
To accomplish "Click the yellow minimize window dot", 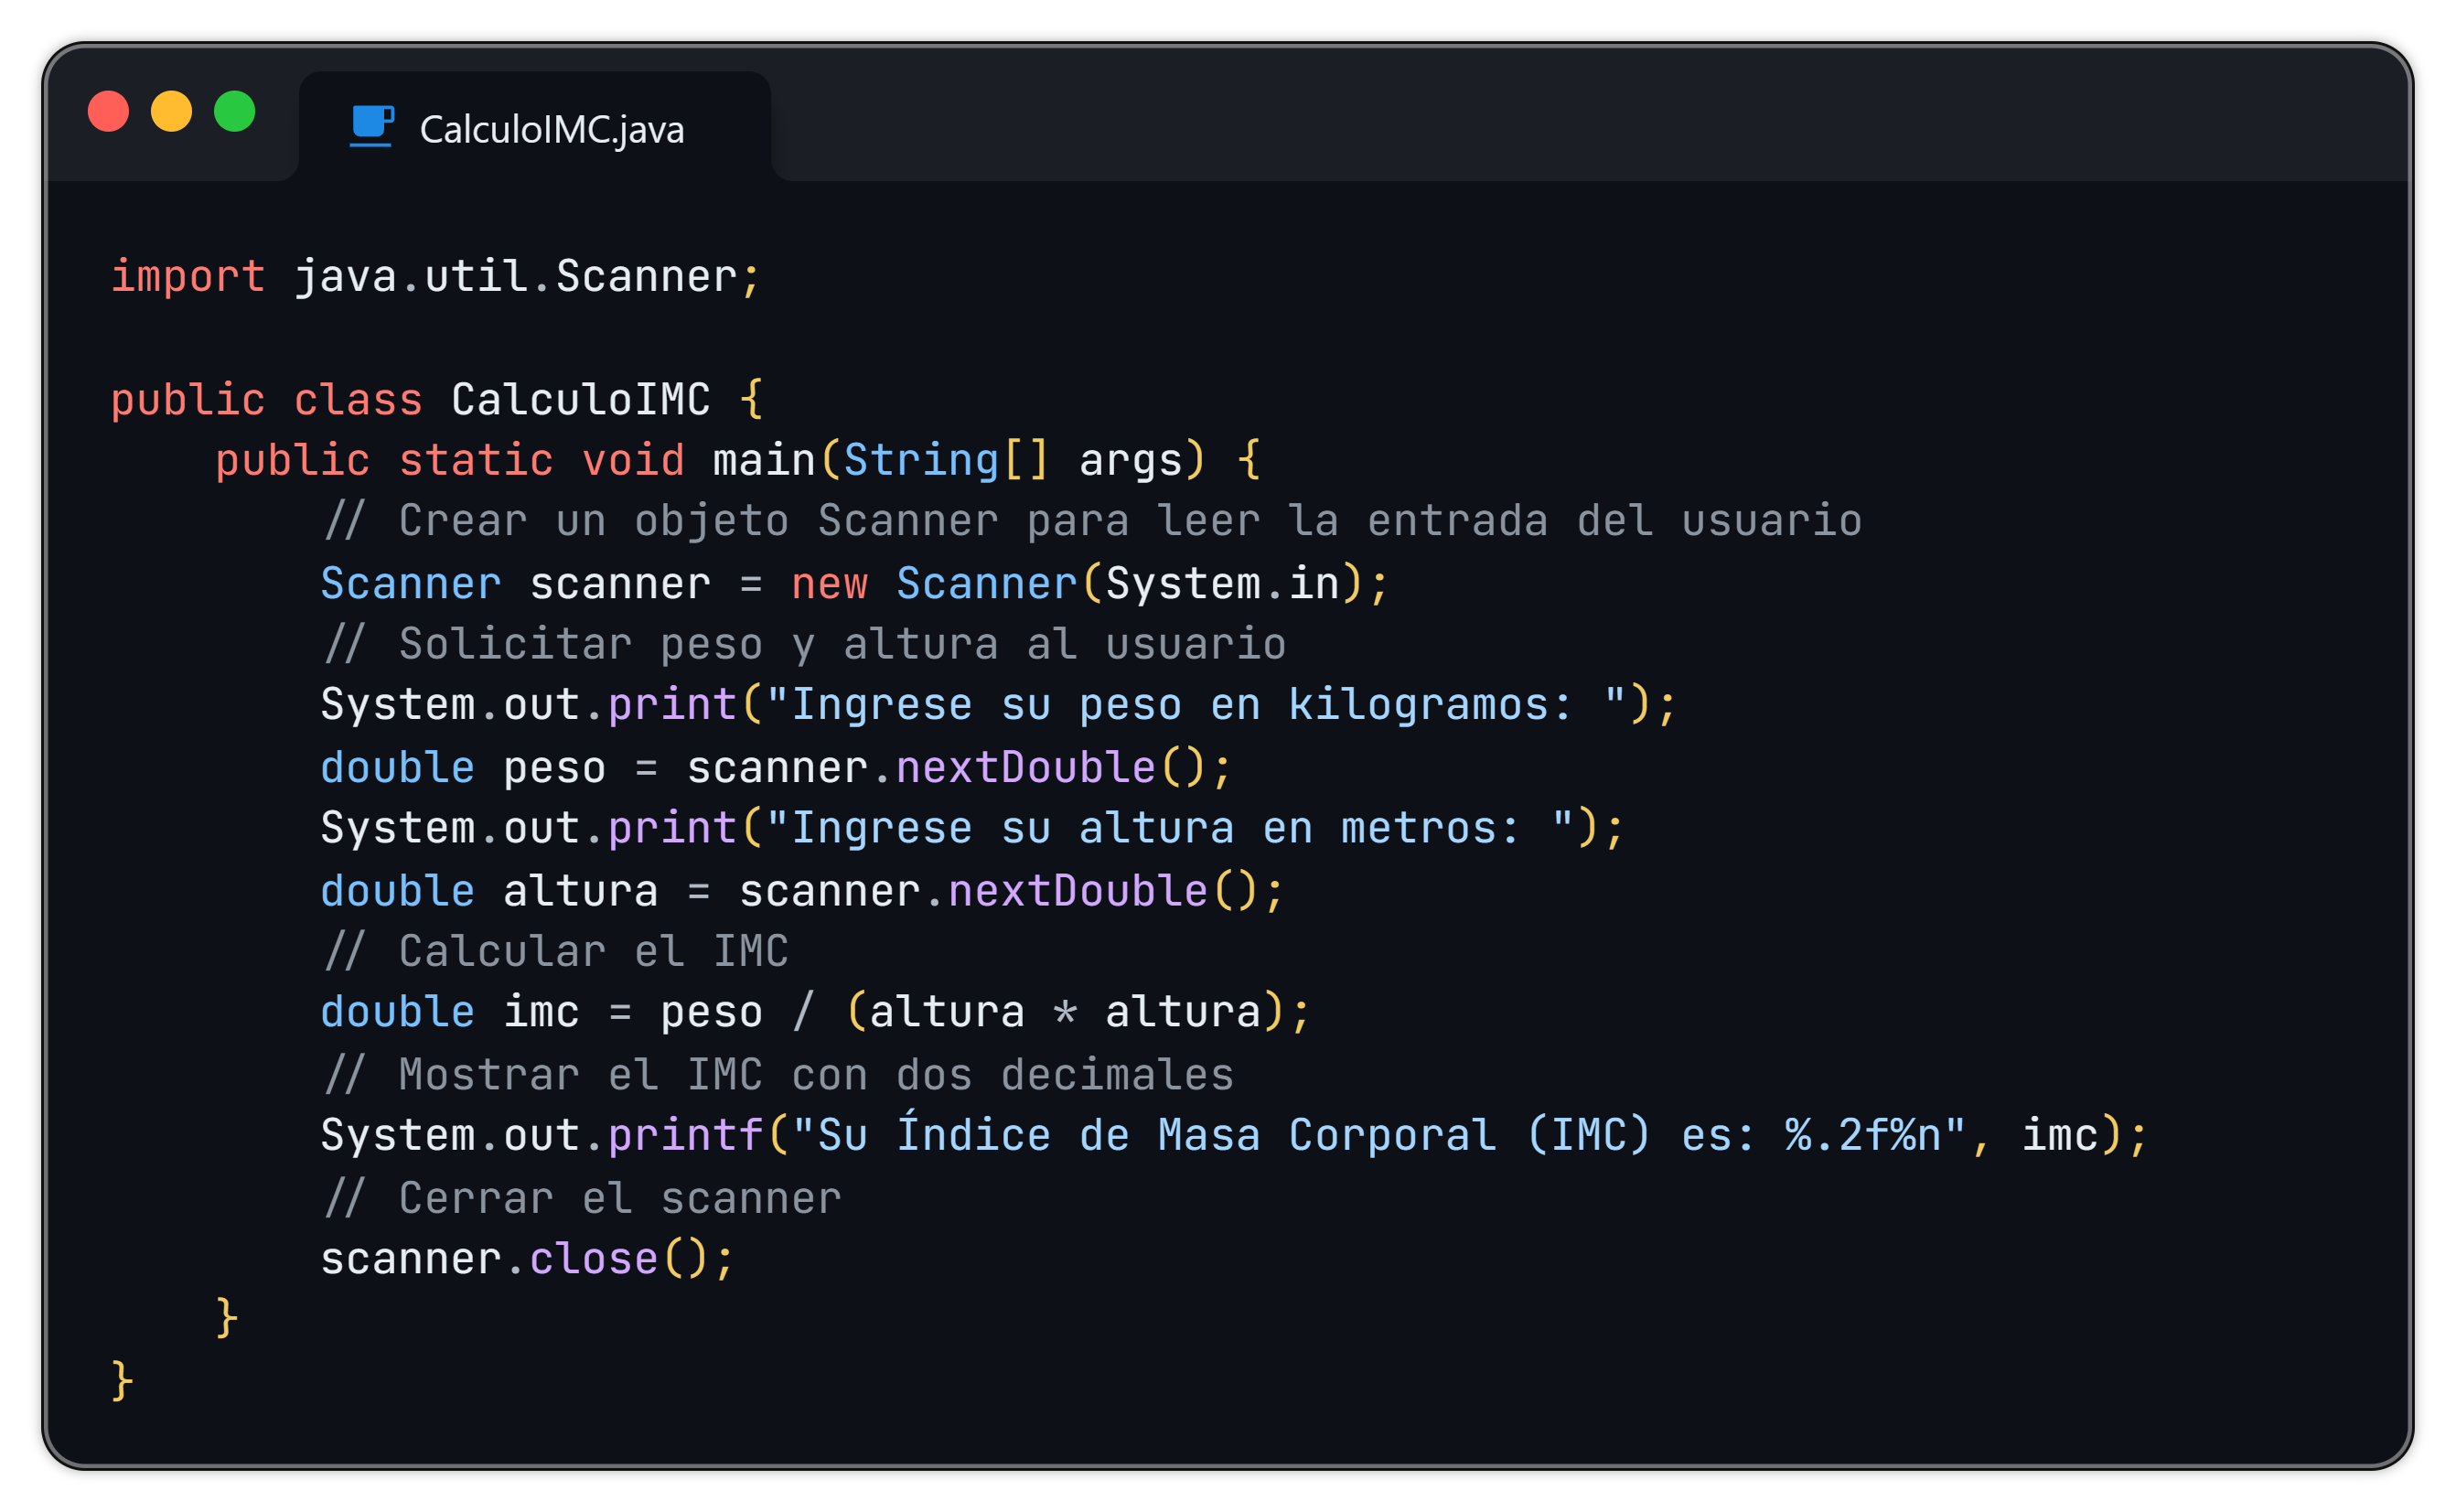I will [171, 111].
